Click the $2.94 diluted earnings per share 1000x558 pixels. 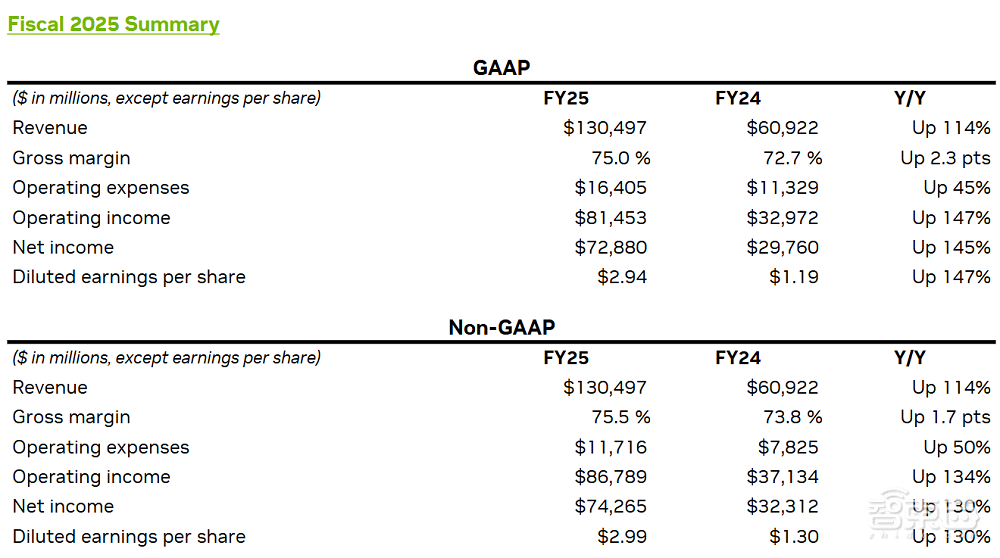click(622, 277)
